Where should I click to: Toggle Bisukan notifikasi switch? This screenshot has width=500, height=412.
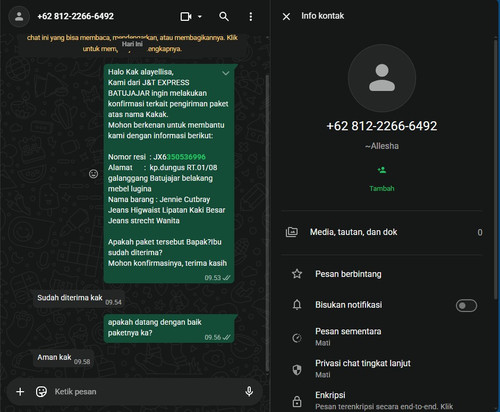point(466,305)
